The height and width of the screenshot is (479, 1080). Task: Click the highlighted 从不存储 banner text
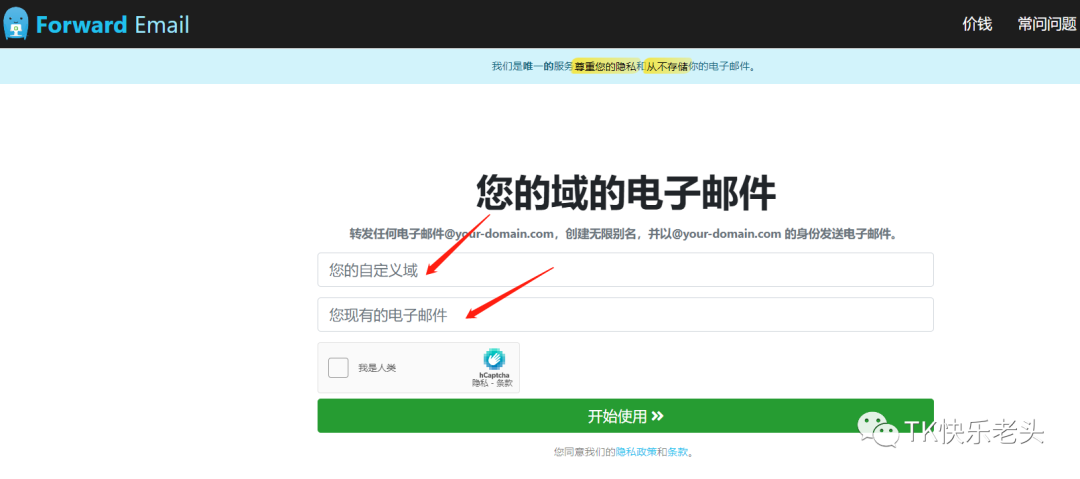click(667, 66)
